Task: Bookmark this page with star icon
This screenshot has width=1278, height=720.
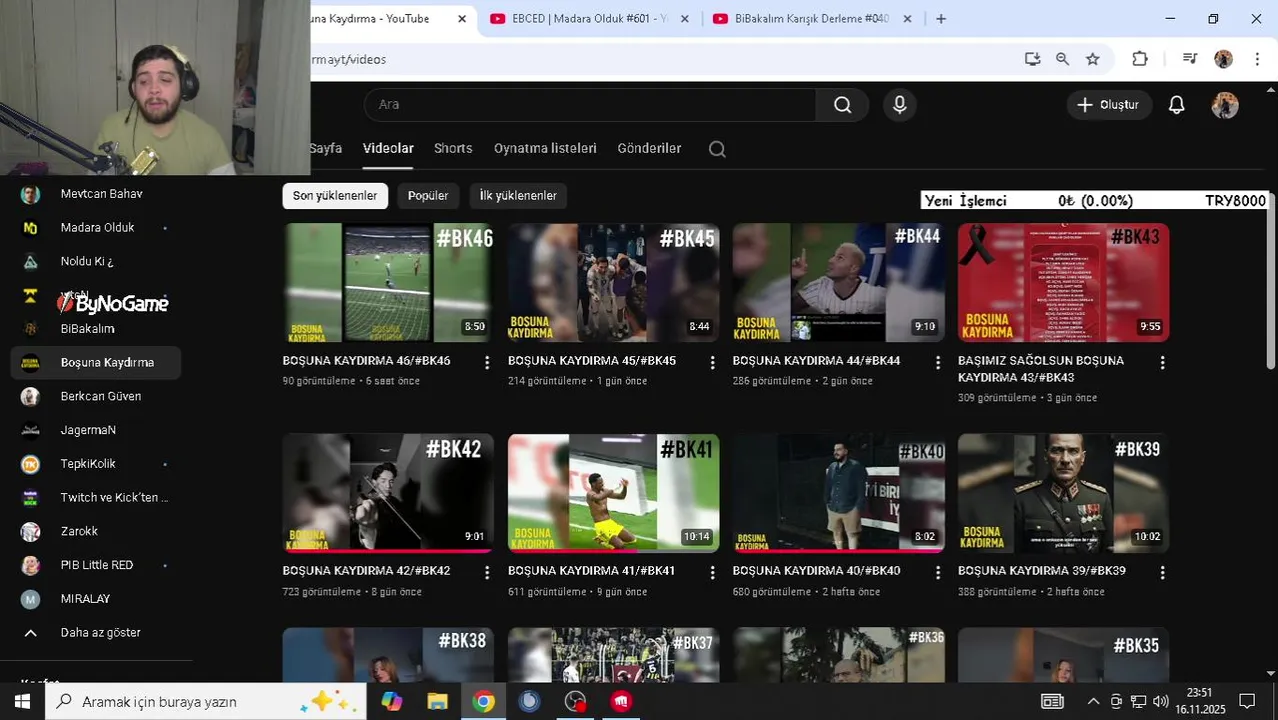Action: pos(1093,59)
